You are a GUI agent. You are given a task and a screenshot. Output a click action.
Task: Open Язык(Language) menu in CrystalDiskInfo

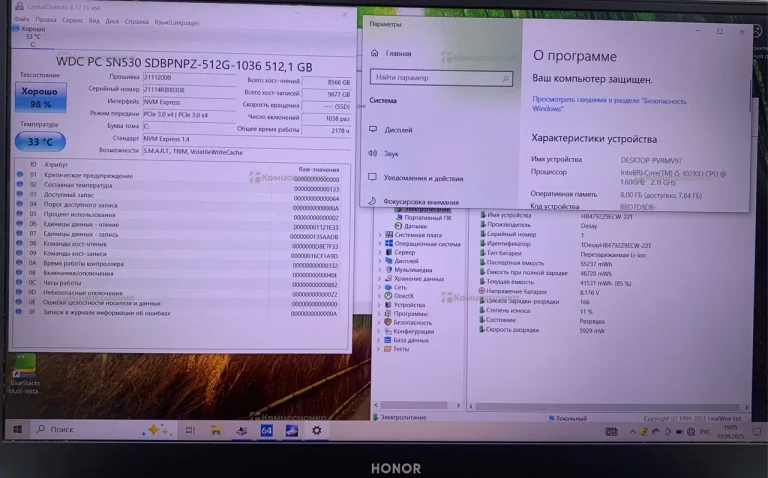click(x=177, y=23)
